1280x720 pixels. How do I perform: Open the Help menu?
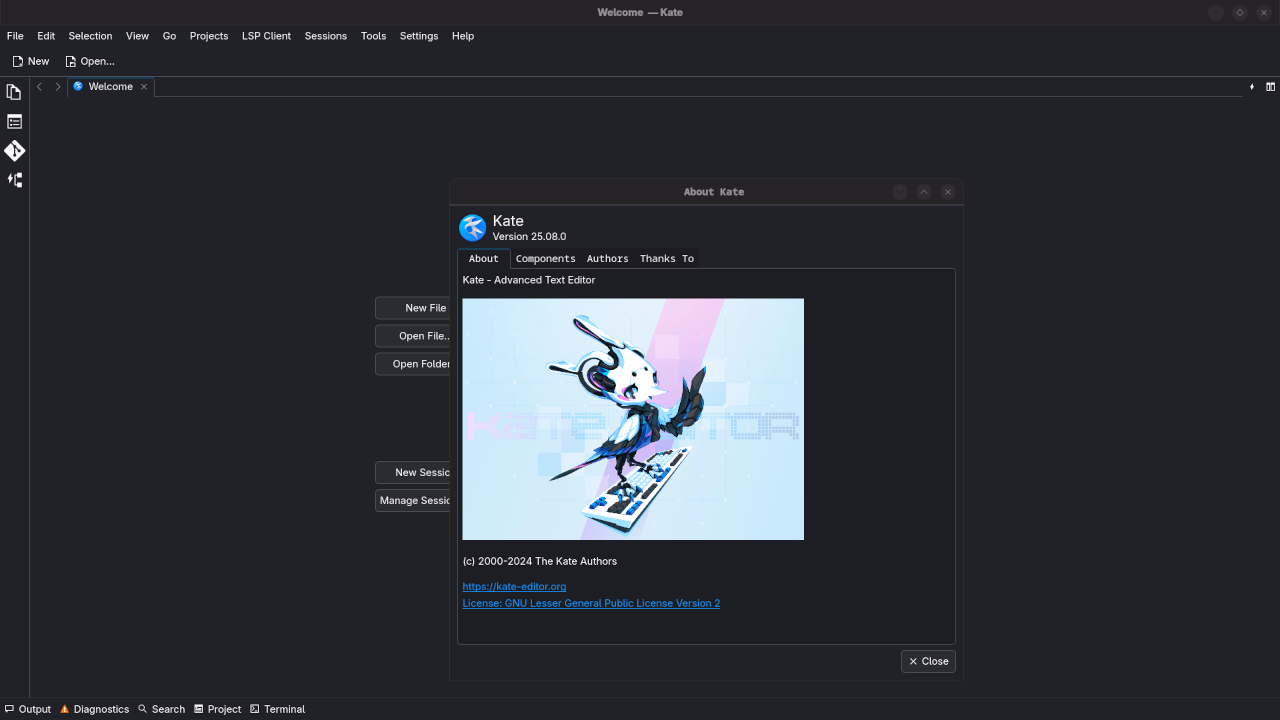(x=463, y=36)
